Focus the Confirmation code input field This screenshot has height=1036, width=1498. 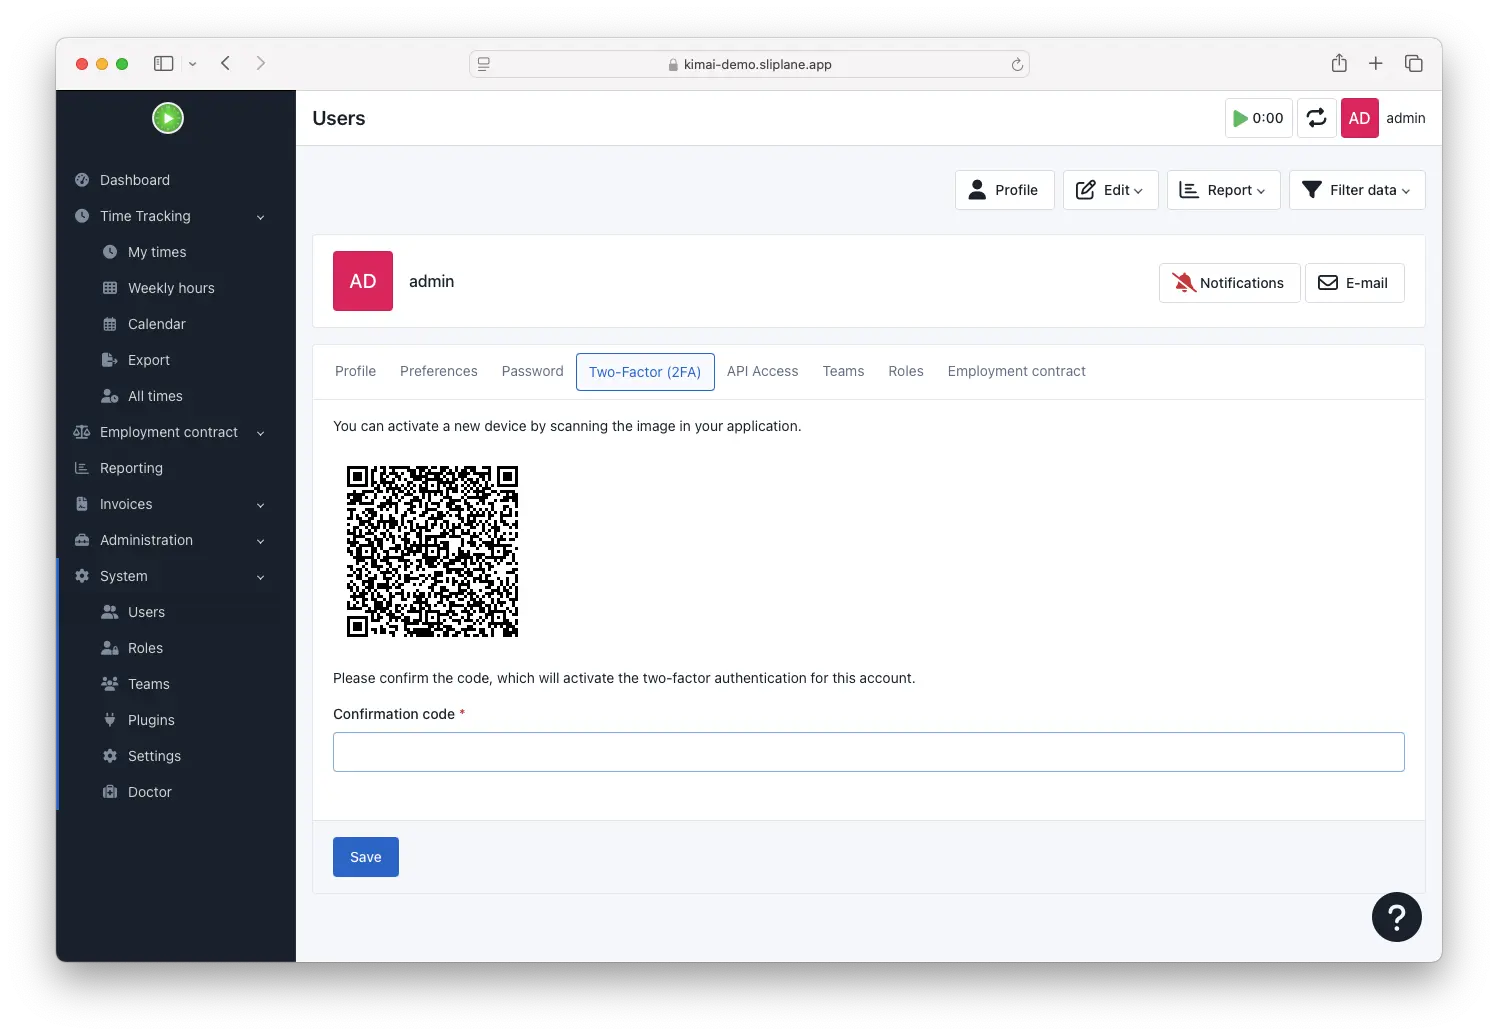coord(868,752)
